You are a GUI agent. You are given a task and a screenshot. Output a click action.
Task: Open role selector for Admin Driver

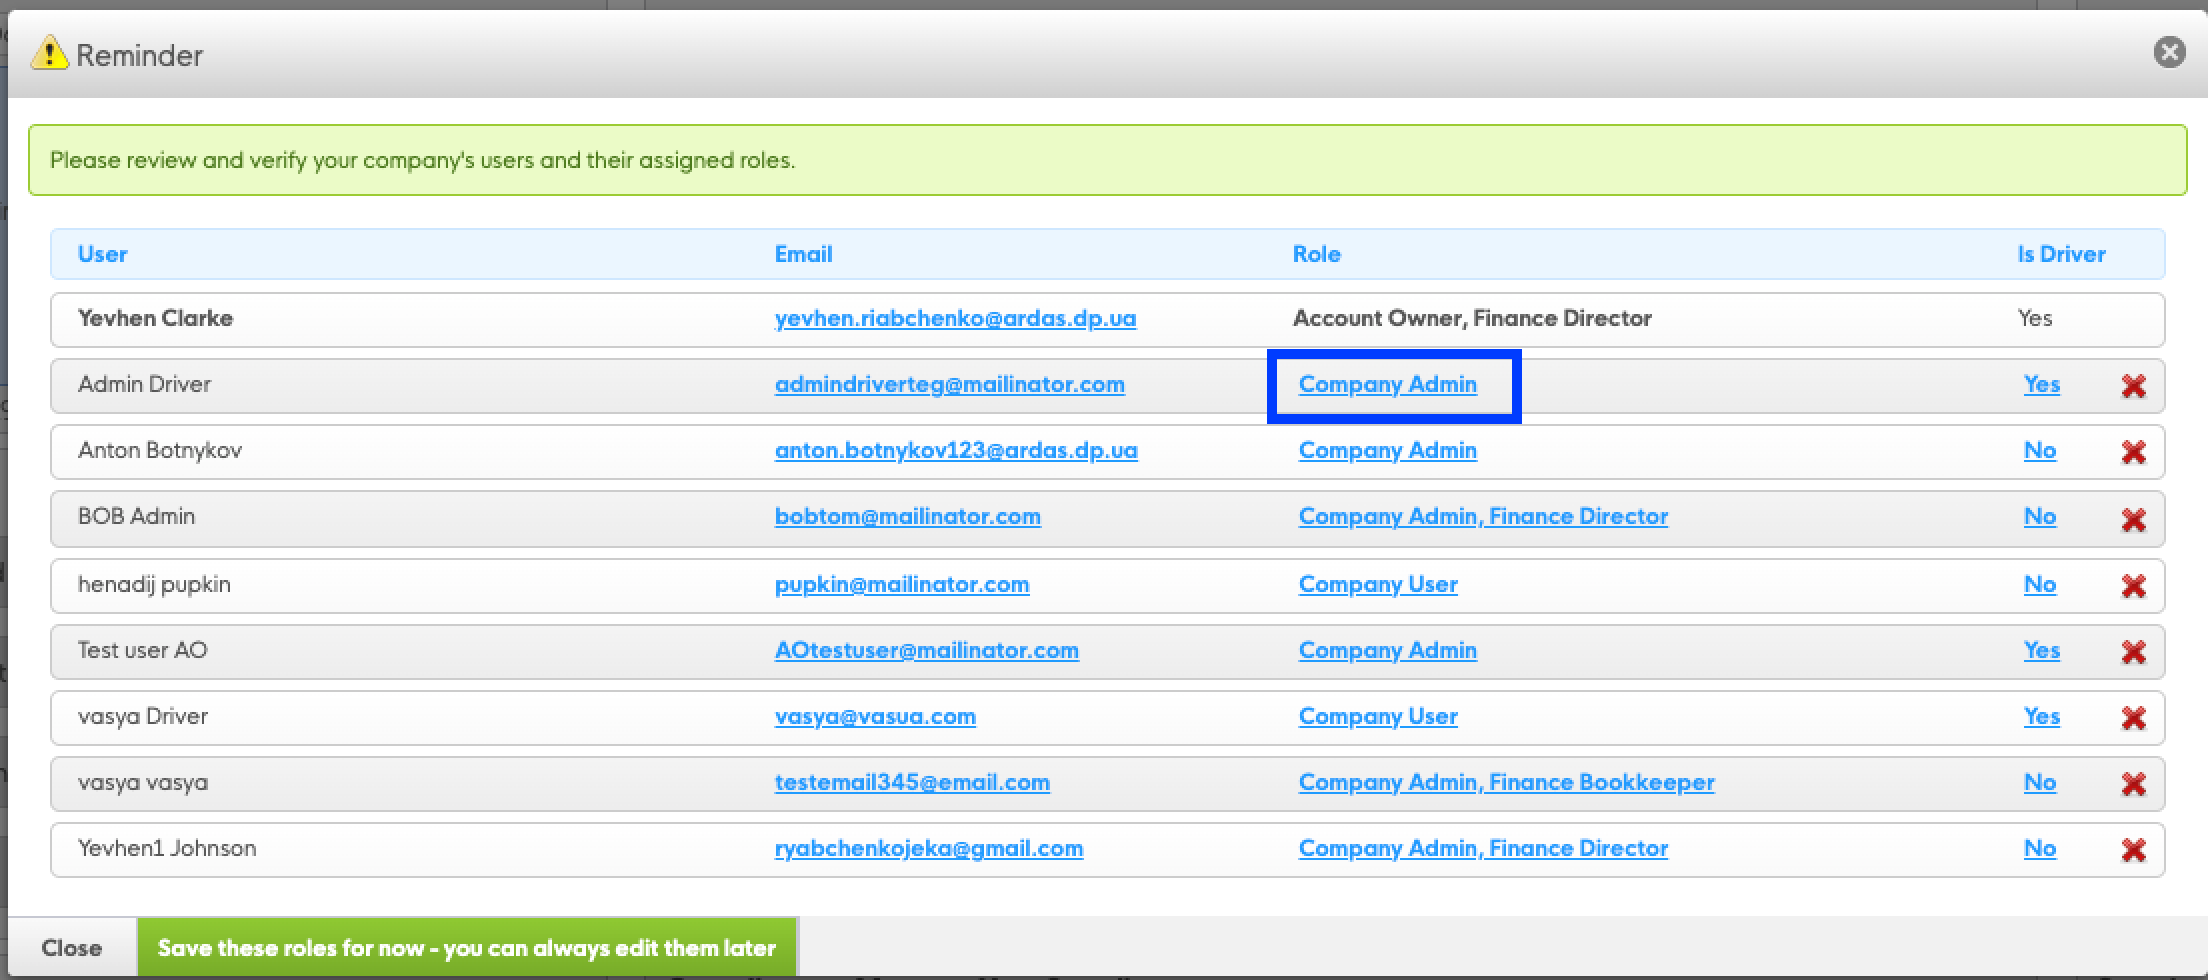coord(1387,384)
